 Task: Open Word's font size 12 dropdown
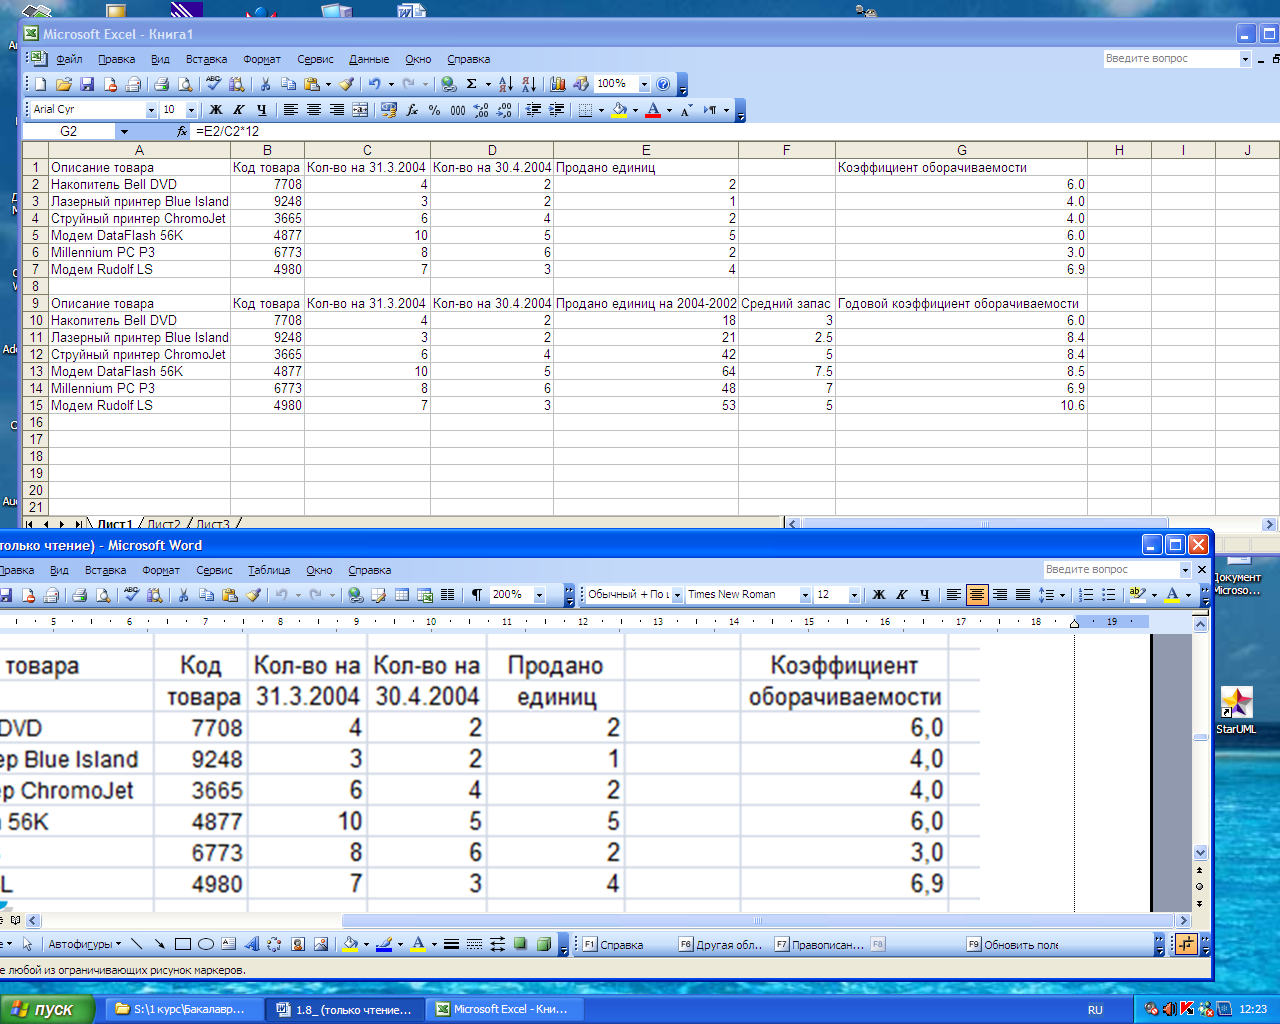point(854,595)
